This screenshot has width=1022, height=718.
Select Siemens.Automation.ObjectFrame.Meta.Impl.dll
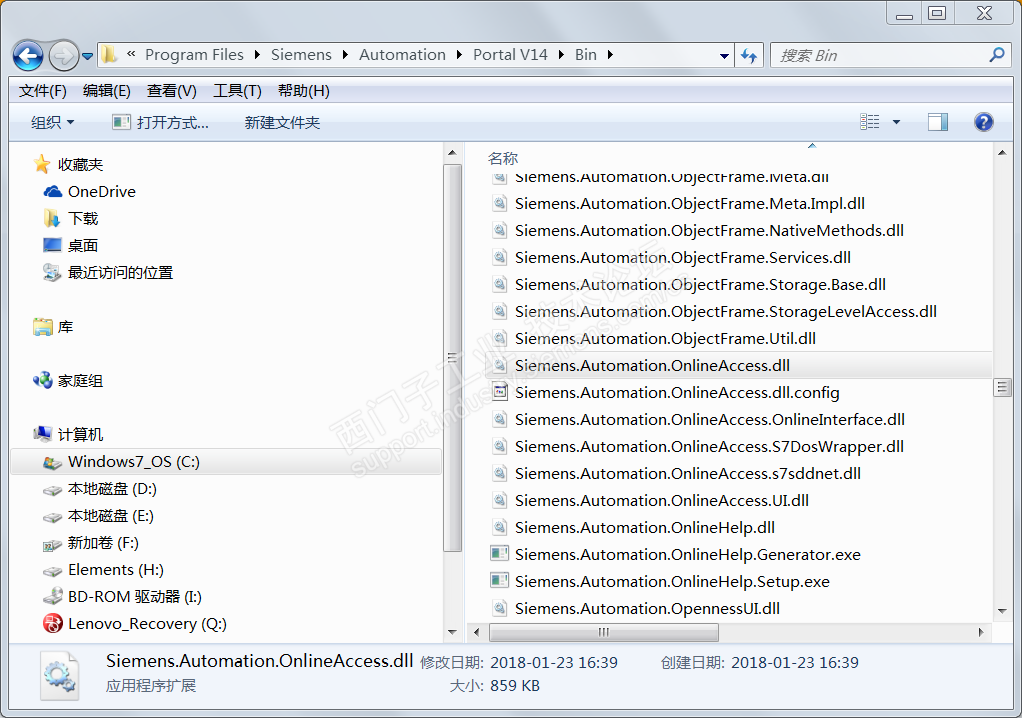coord(690,203)
